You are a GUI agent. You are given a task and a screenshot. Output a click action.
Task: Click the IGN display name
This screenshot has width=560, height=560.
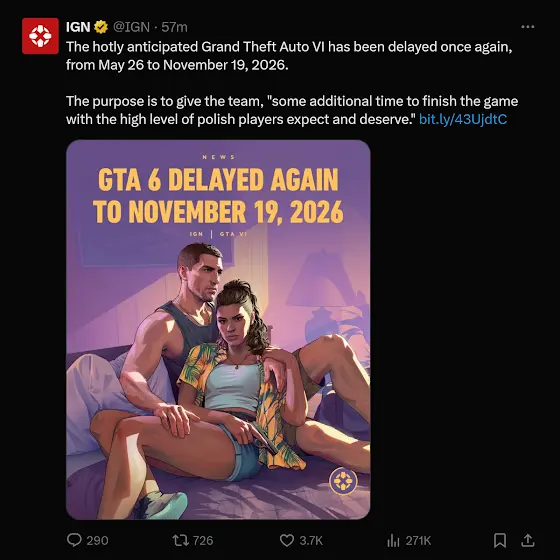click(78, 27)
